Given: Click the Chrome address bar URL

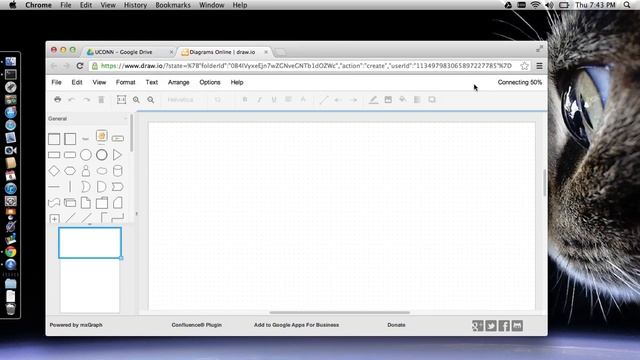Looking at the screenshot, I should coord(306,66).
